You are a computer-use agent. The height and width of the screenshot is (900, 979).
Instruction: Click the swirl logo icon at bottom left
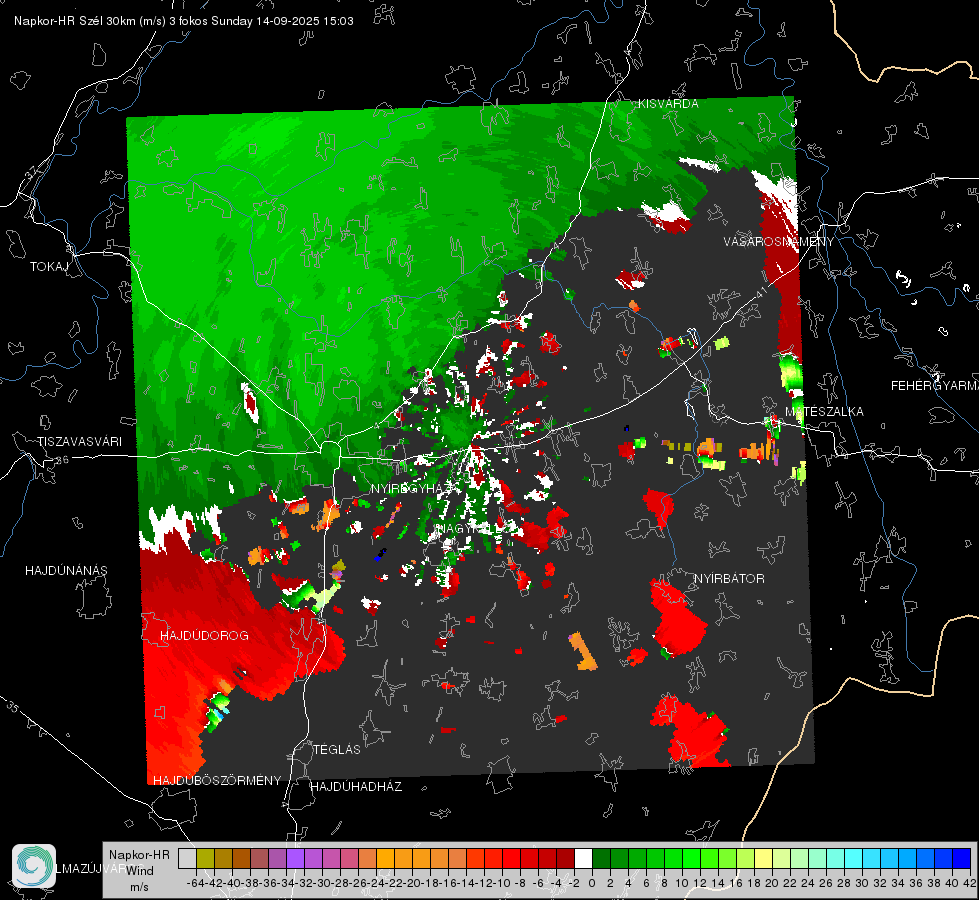(34, 866)
